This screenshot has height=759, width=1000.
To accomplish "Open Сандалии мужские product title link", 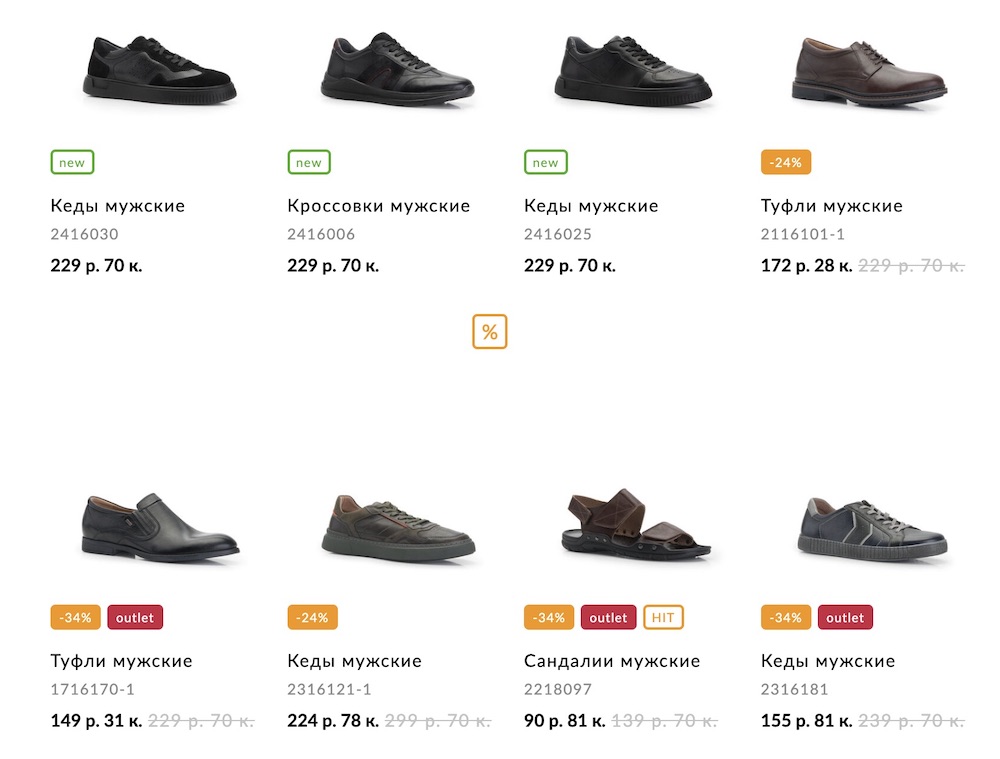I will 612,661.
